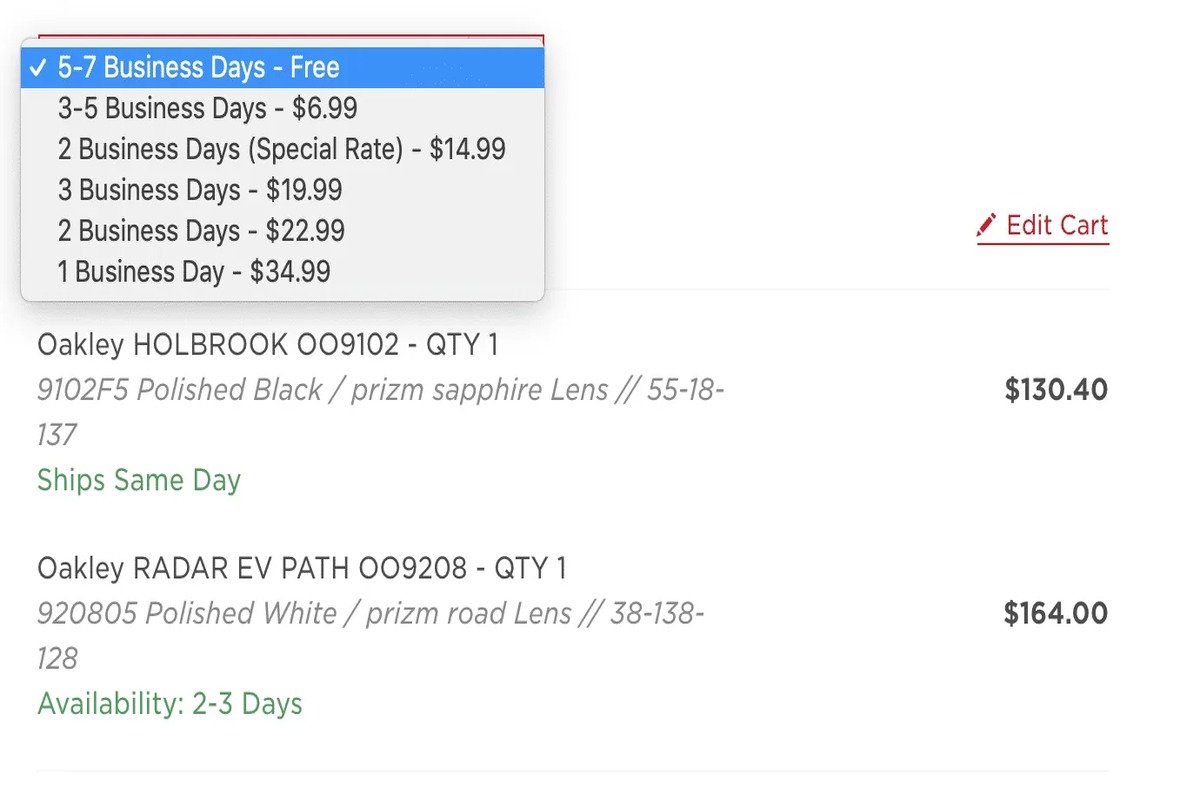
Task: Select the 5-7 Business Days Free option
Action: (200, 68)
